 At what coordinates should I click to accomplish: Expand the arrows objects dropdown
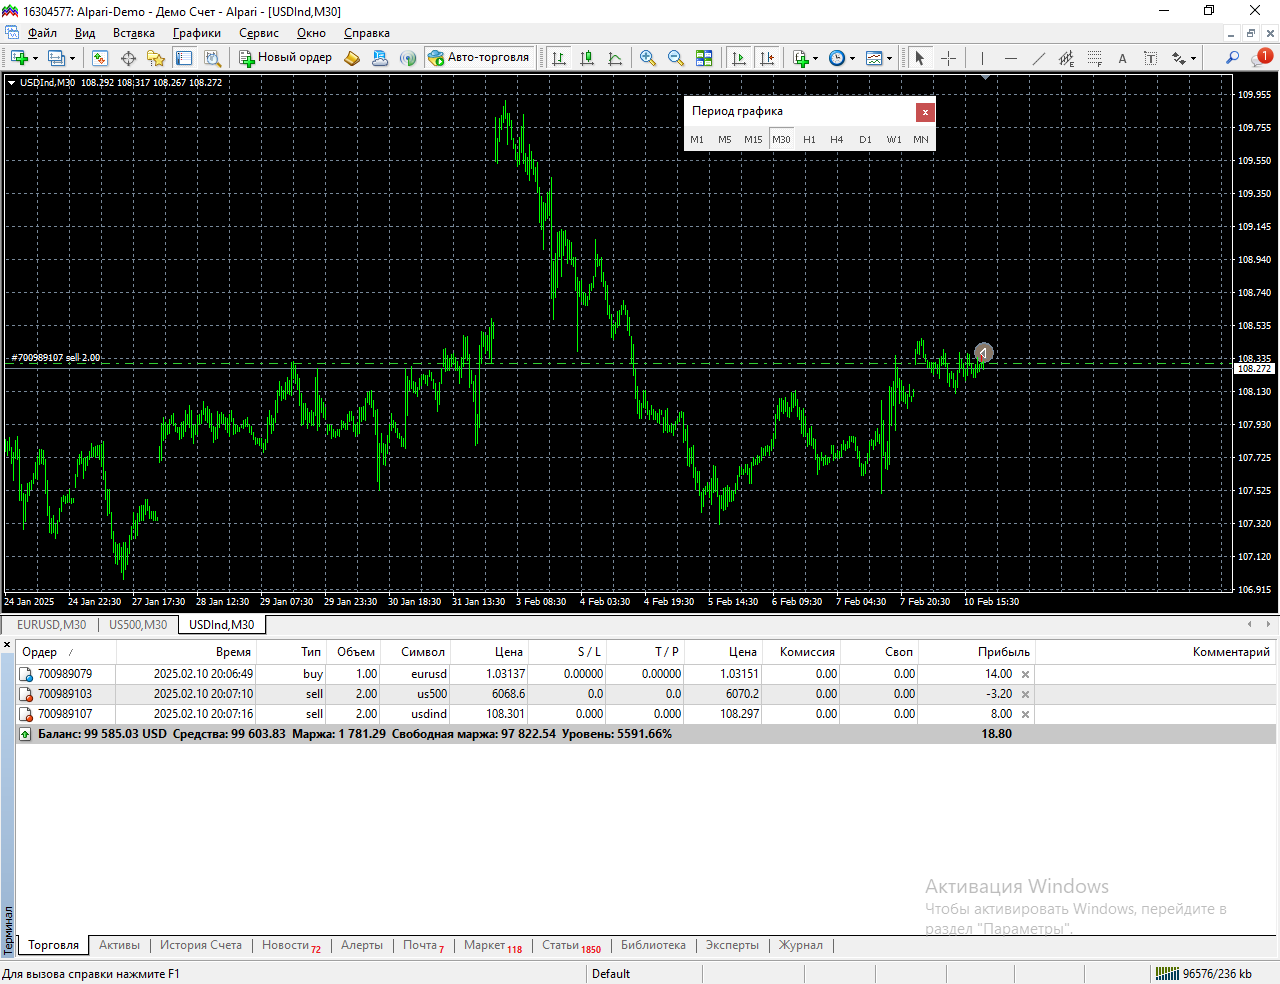[x=1193, y=58]
